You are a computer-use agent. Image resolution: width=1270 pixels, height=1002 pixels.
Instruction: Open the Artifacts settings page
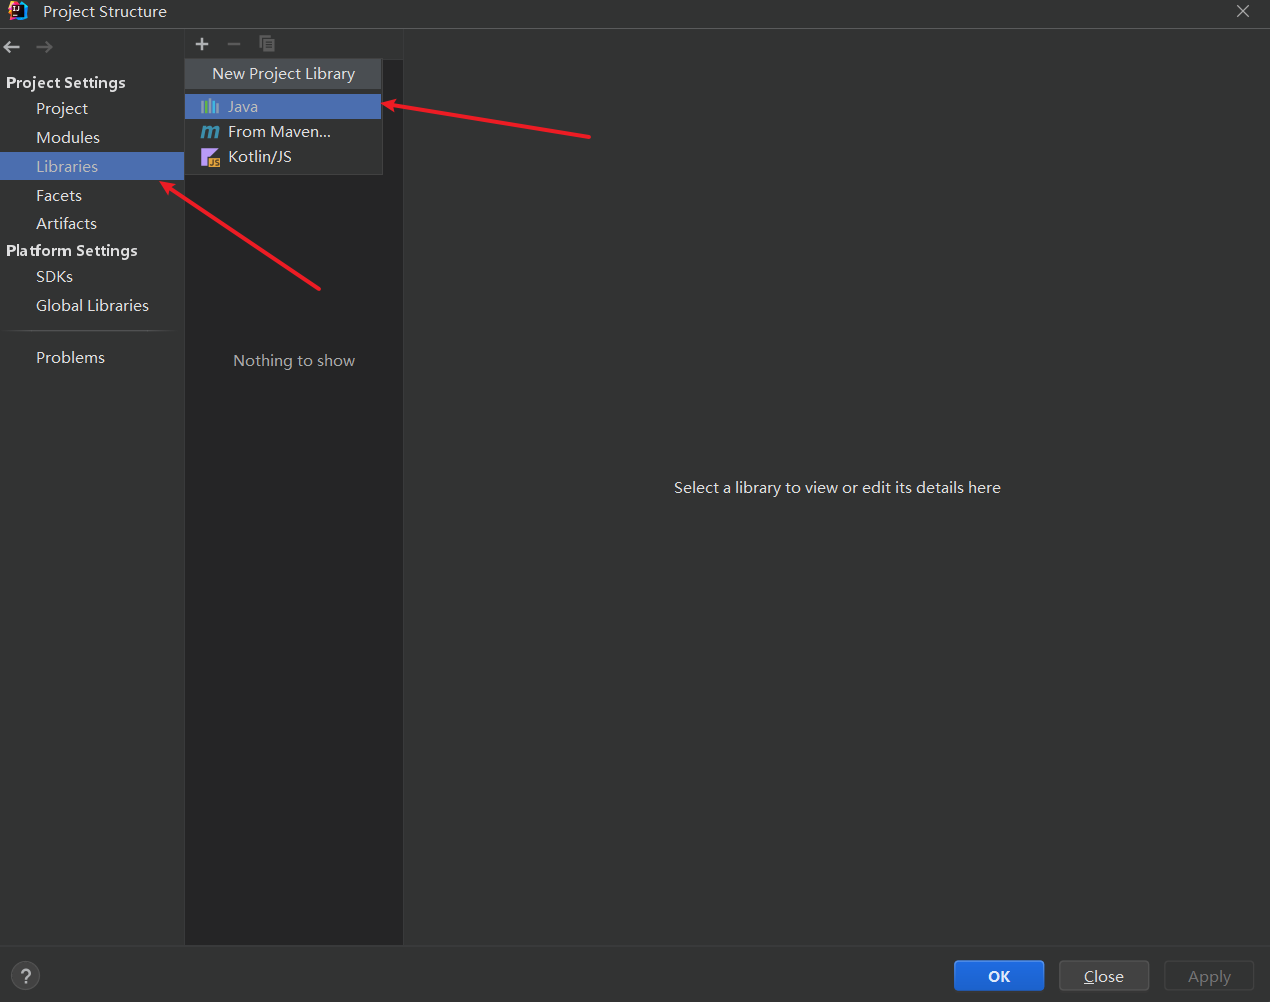click(66, 223)
